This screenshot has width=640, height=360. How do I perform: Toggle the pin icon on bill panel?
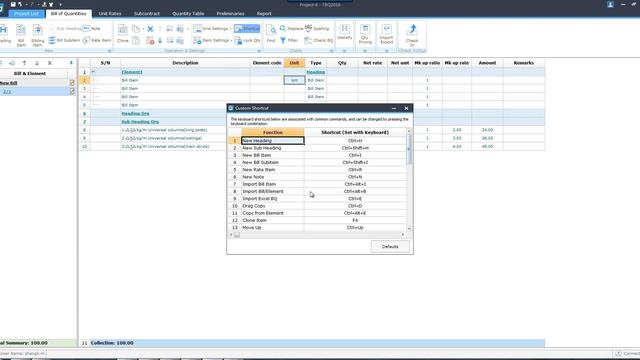pyautogui.click(x=71, y=63)
